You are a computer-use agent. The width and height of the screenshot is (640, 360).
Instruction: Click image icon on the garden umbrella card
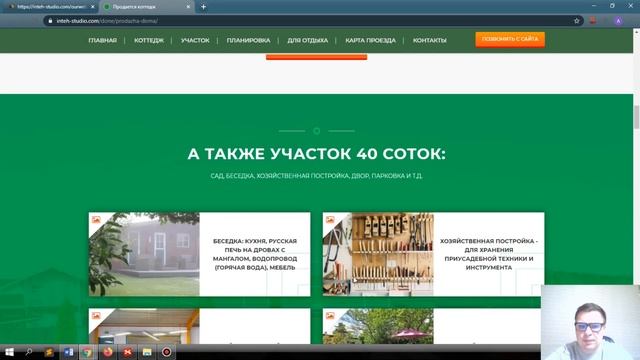(x=330, y=316)
